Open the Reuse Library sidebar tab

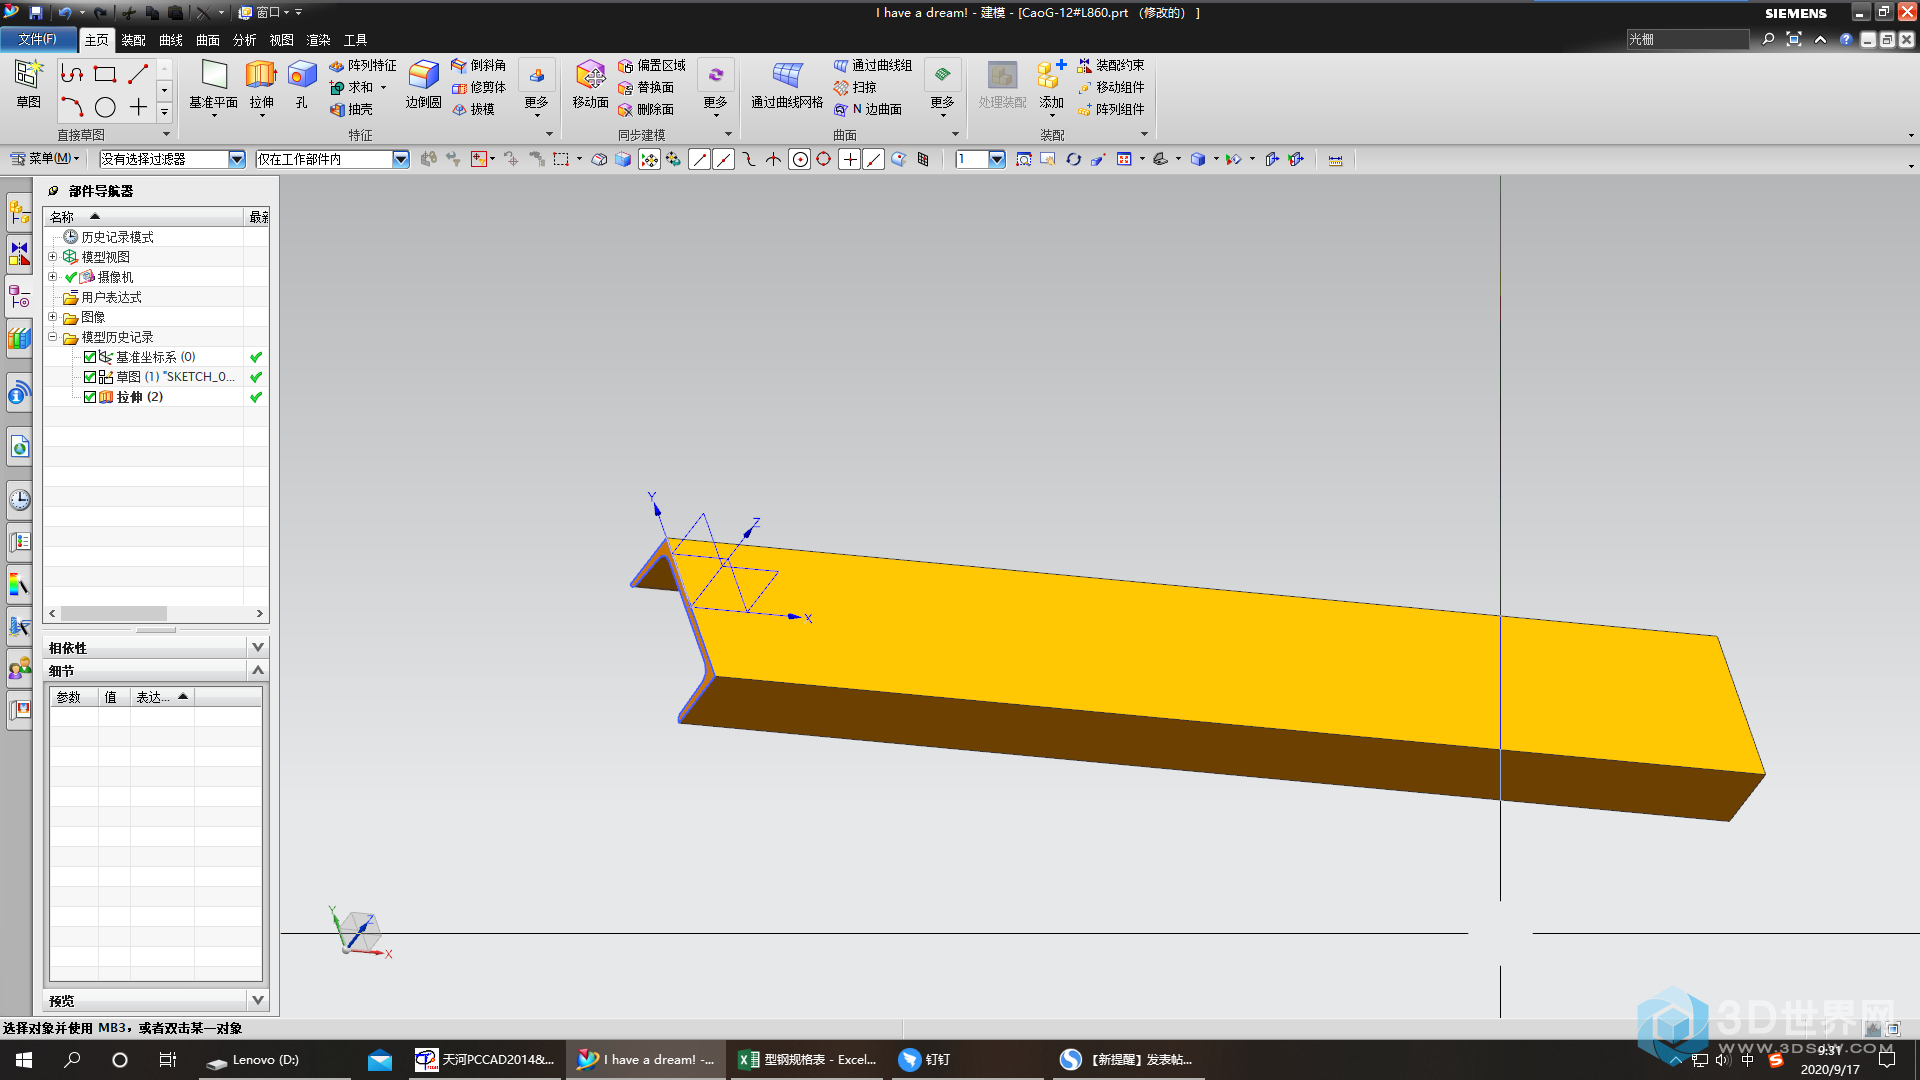[19, 339]
